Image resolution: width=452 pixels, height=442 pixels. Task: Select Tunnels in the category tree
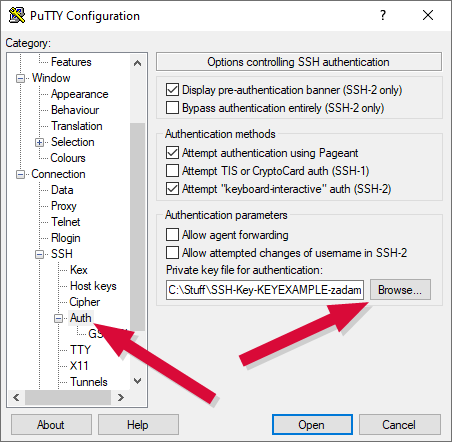coord(89,382)
